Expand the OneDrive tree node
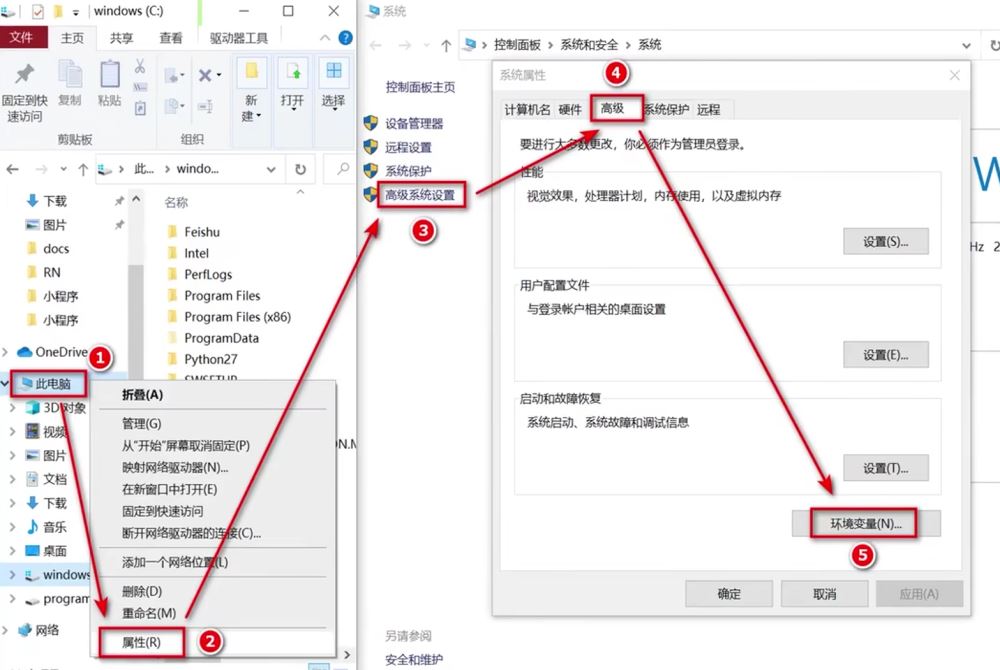The width and height of the screenshot is (1000, 670). click(x=5, y=352)
